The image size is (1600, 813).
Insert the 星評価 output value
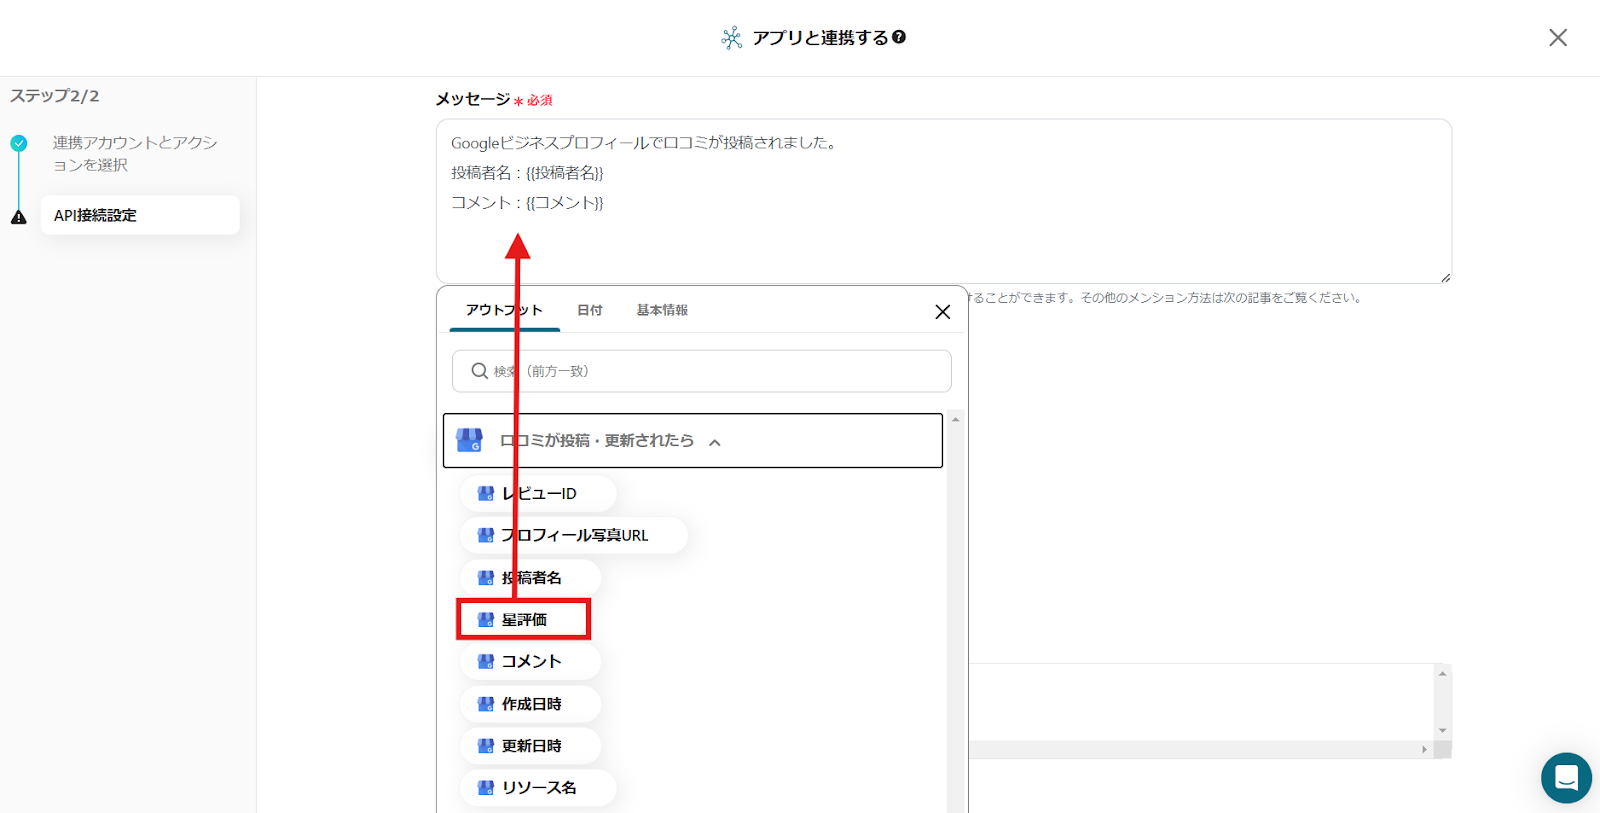click(524, 620)
